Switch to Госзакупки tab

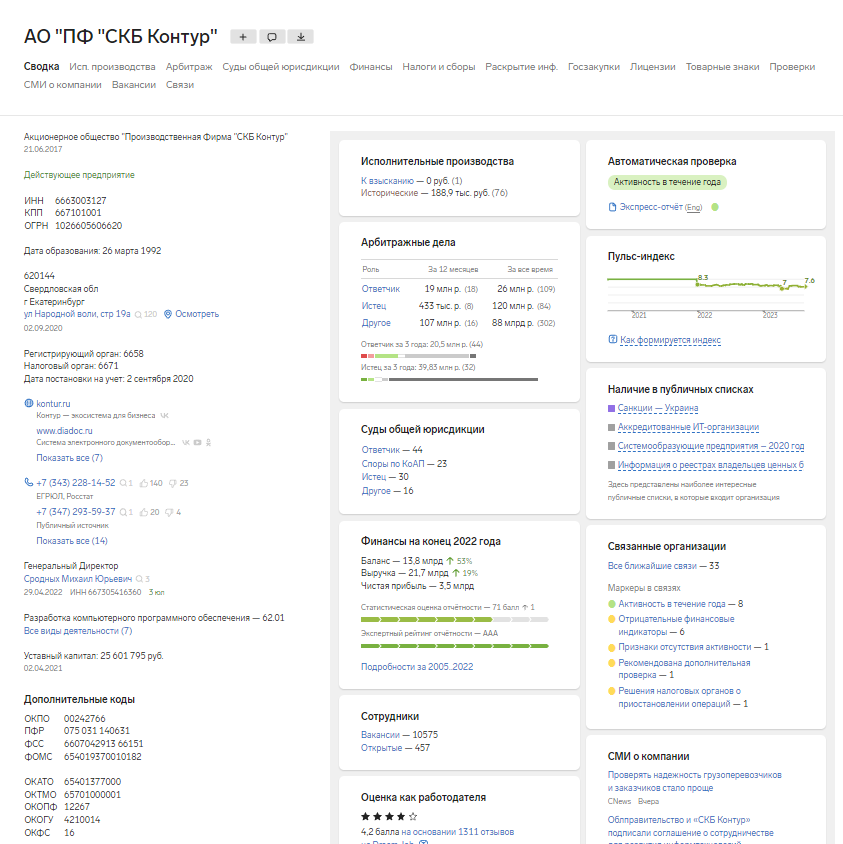tap(594, 67)
